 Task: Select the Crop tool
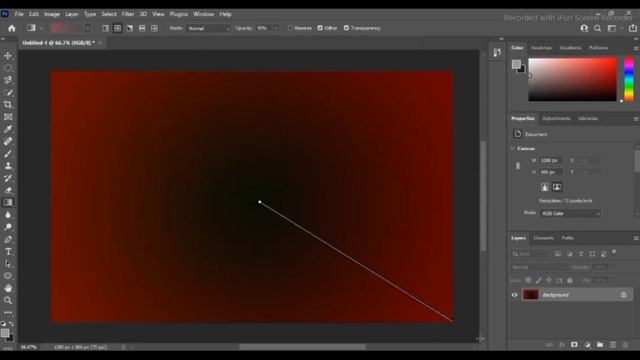point(8,104)
